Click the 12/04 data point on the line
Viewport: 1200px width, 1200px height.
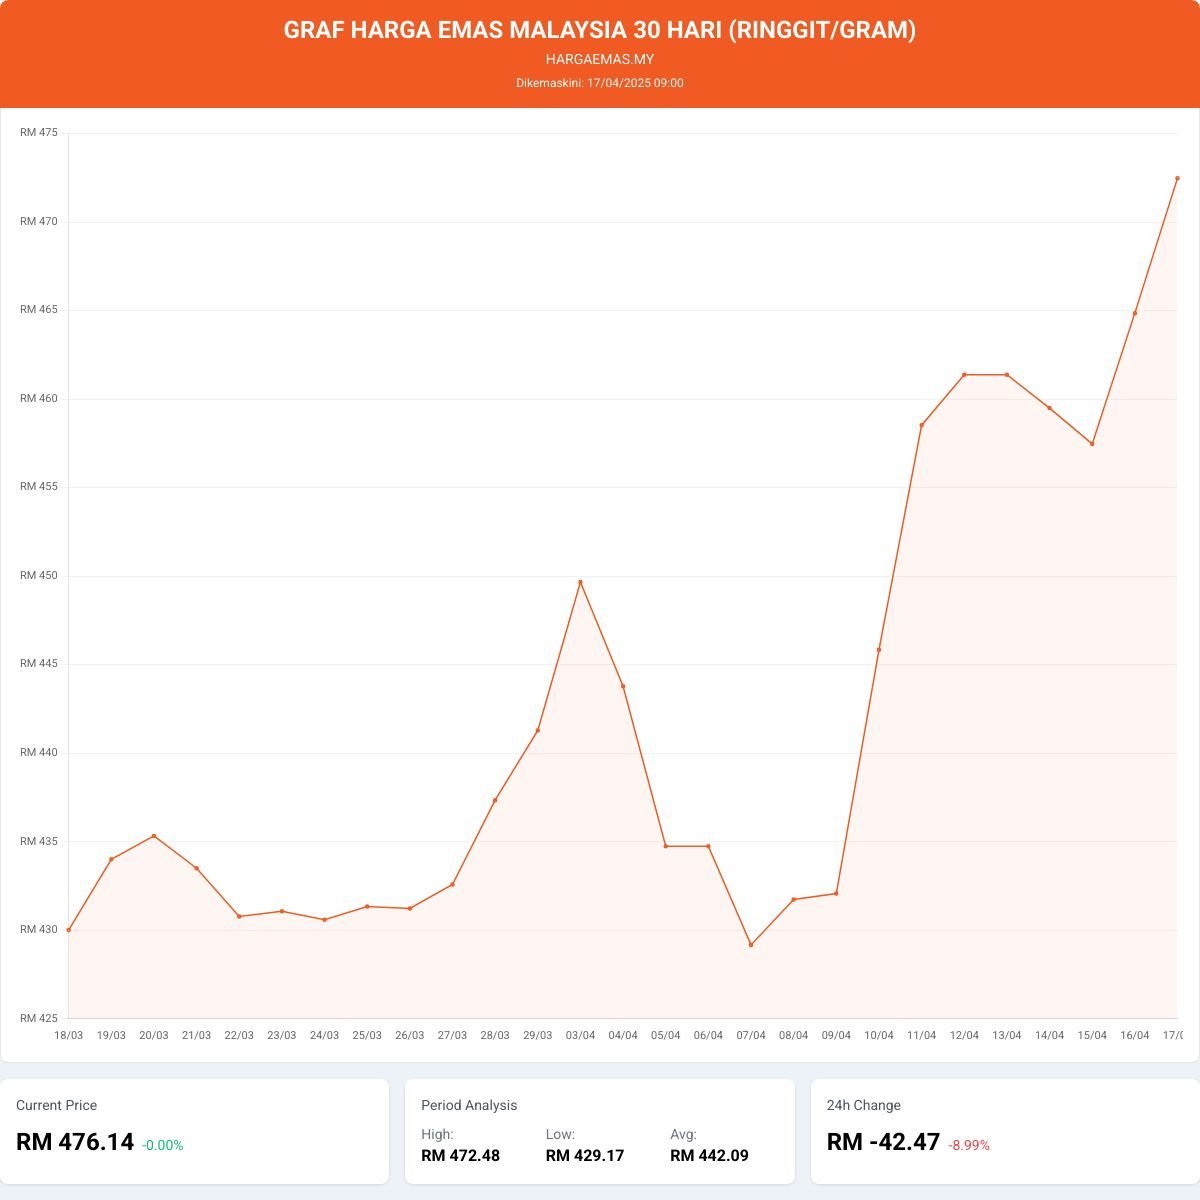tap(964, 375)
